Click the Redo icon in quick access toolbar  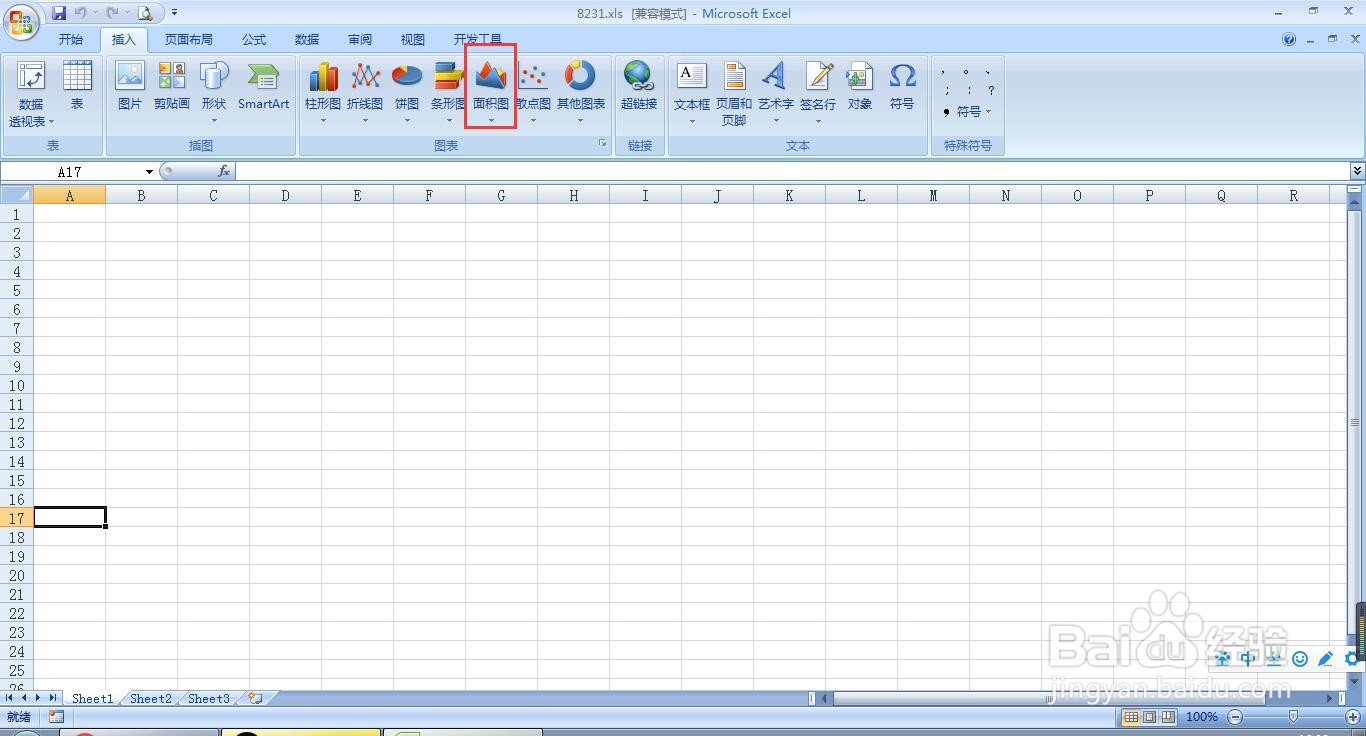tap(112, 13)
